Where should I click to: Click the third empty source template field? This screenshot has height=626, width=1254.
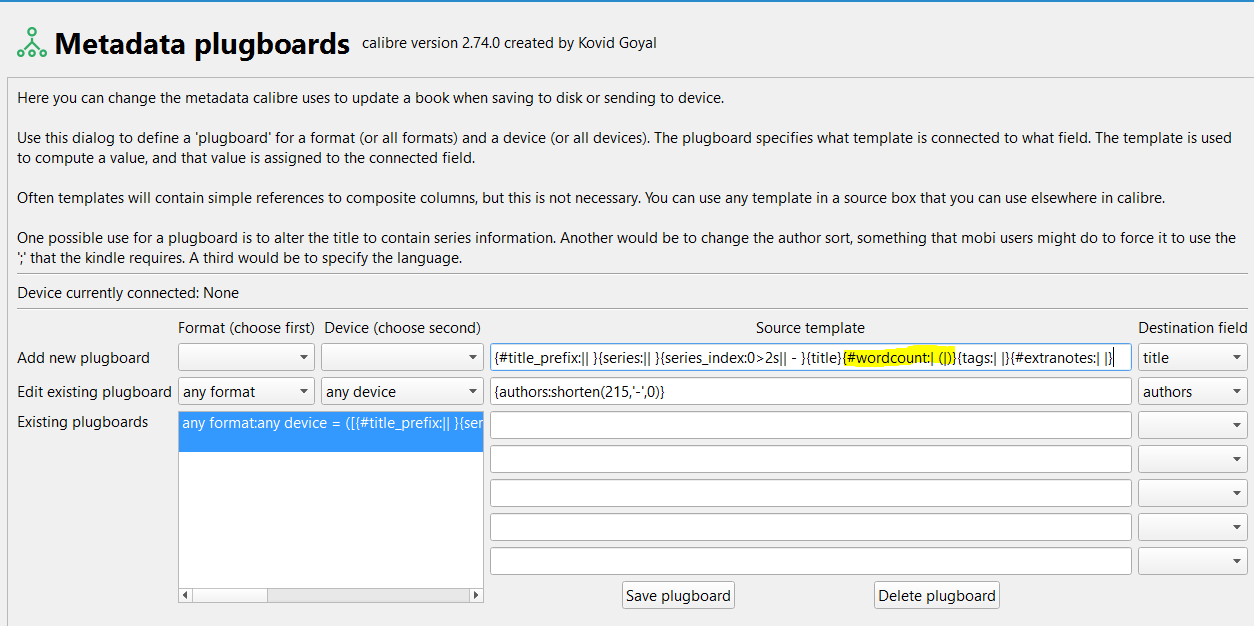pyautogui.click(x=811, y=493)
